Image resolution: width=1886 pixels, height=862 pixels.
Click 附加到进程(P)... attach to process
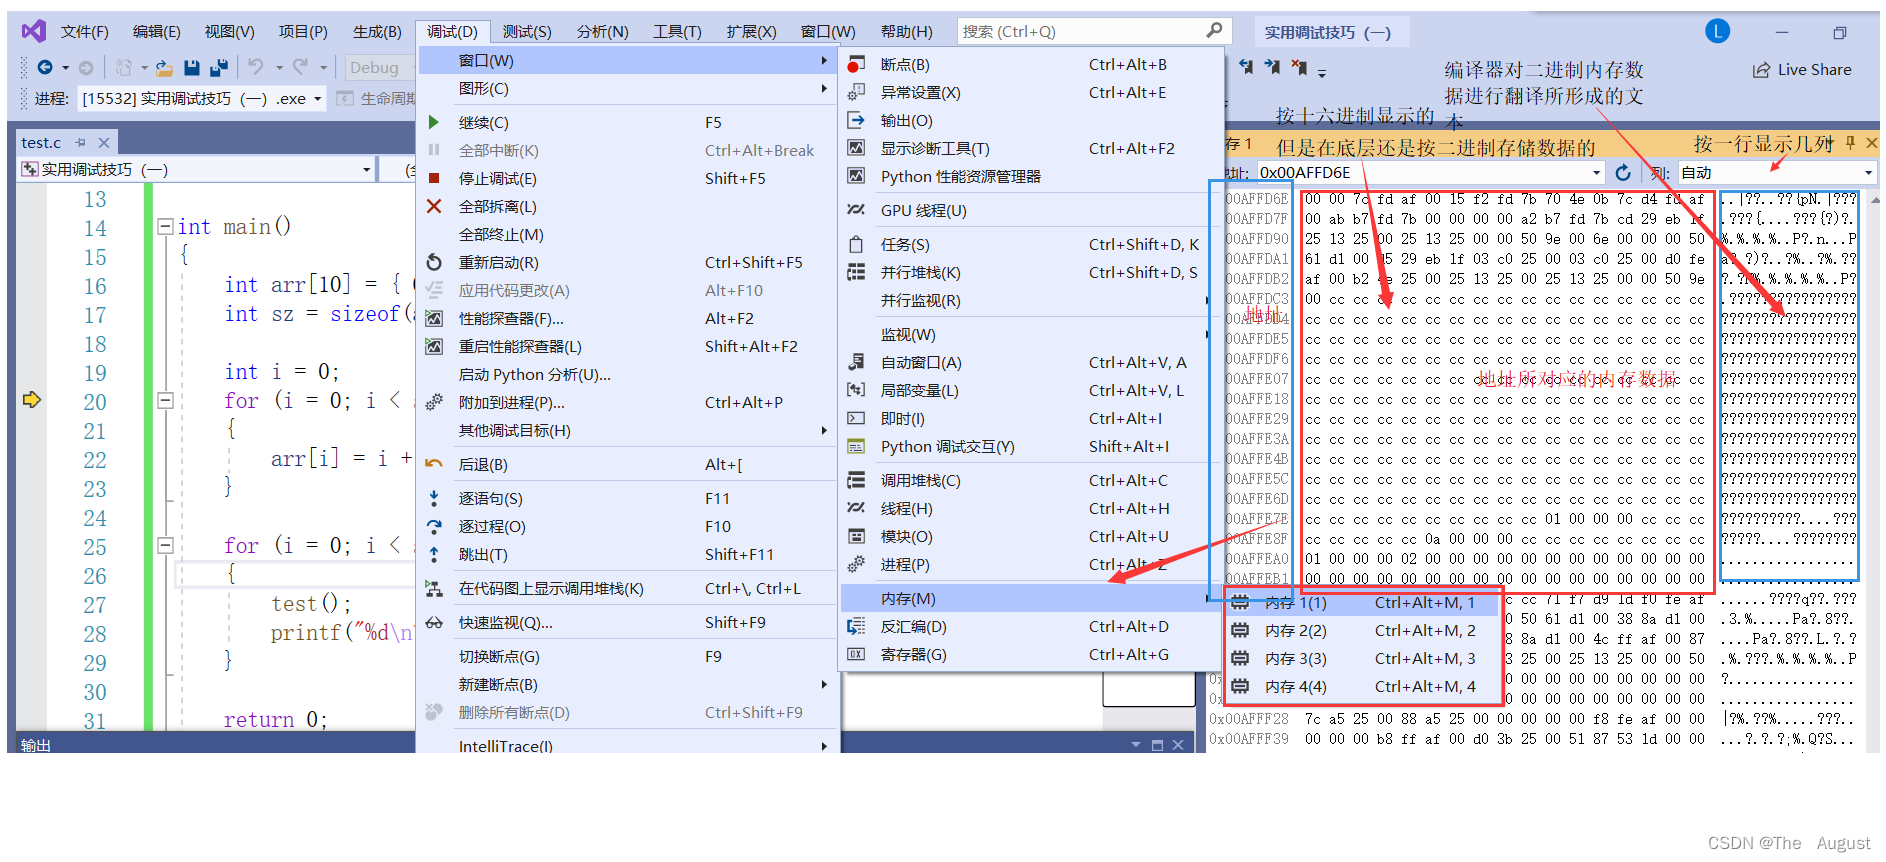coord(627,402)
